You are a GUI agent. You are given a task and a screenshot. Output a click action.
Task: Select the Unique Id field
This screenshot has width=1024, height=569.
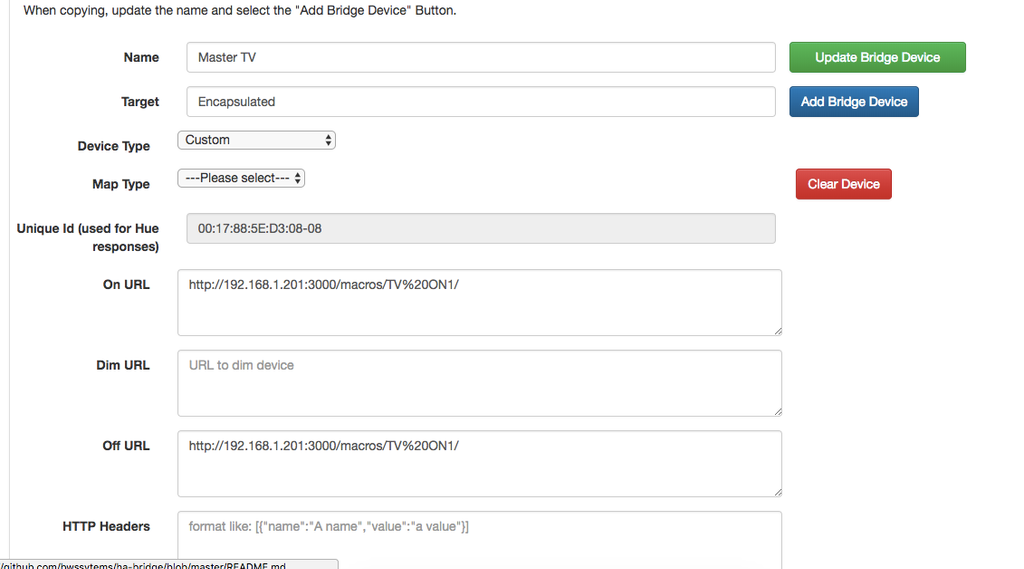pos(480,228)
